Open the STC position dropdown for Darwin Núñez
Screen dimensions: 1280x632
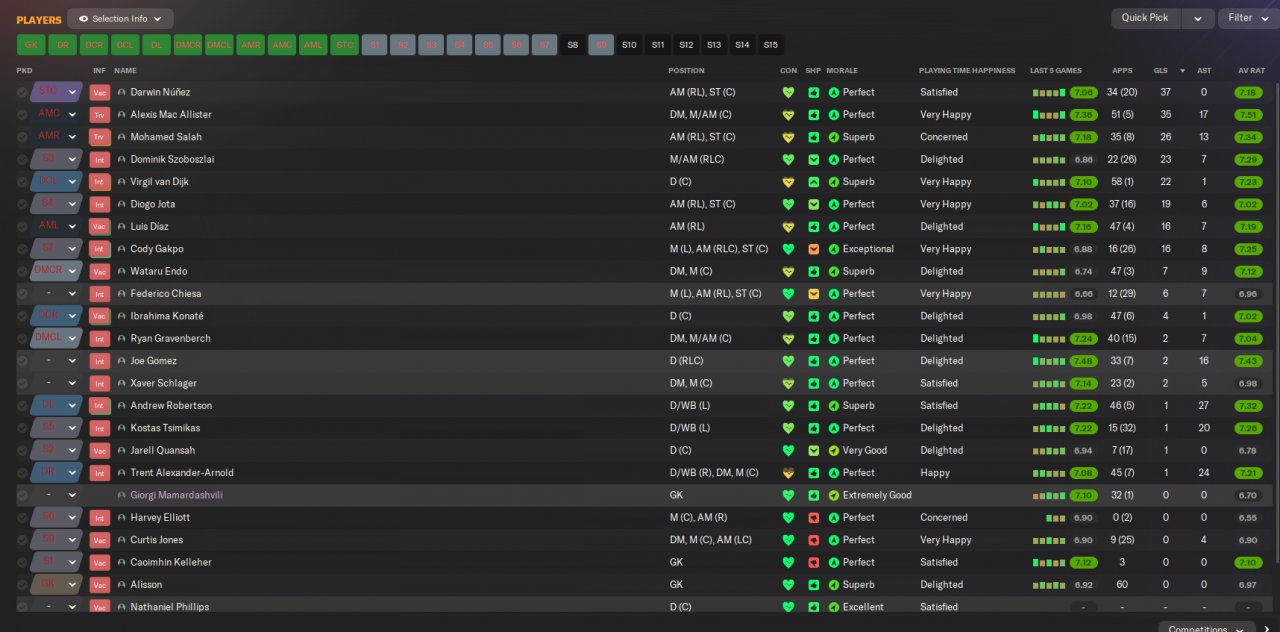(x=56, y=92)
